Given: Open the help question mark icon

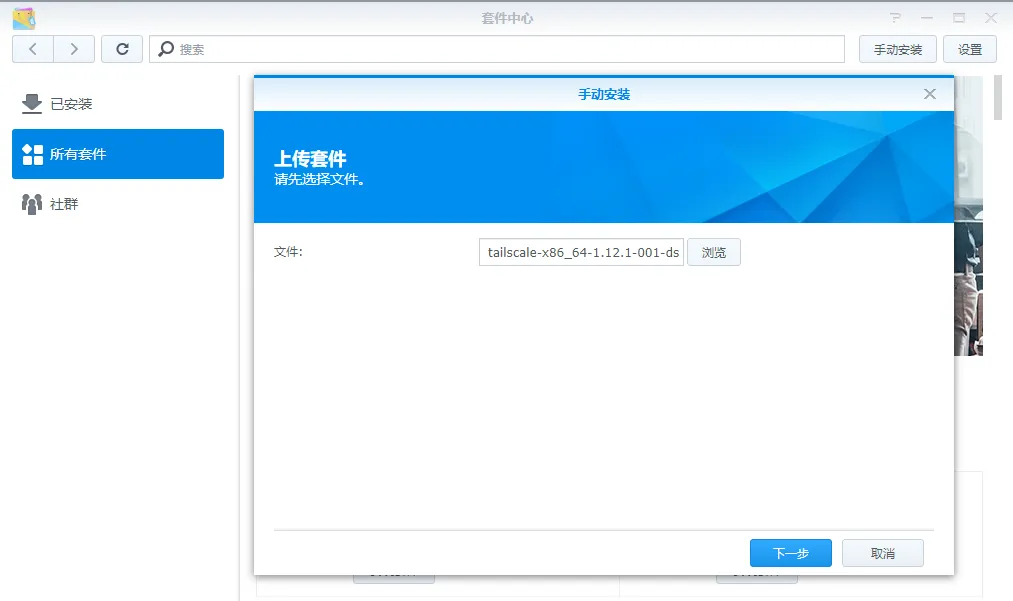Looking at the screenshot, I should coord(895,18).
